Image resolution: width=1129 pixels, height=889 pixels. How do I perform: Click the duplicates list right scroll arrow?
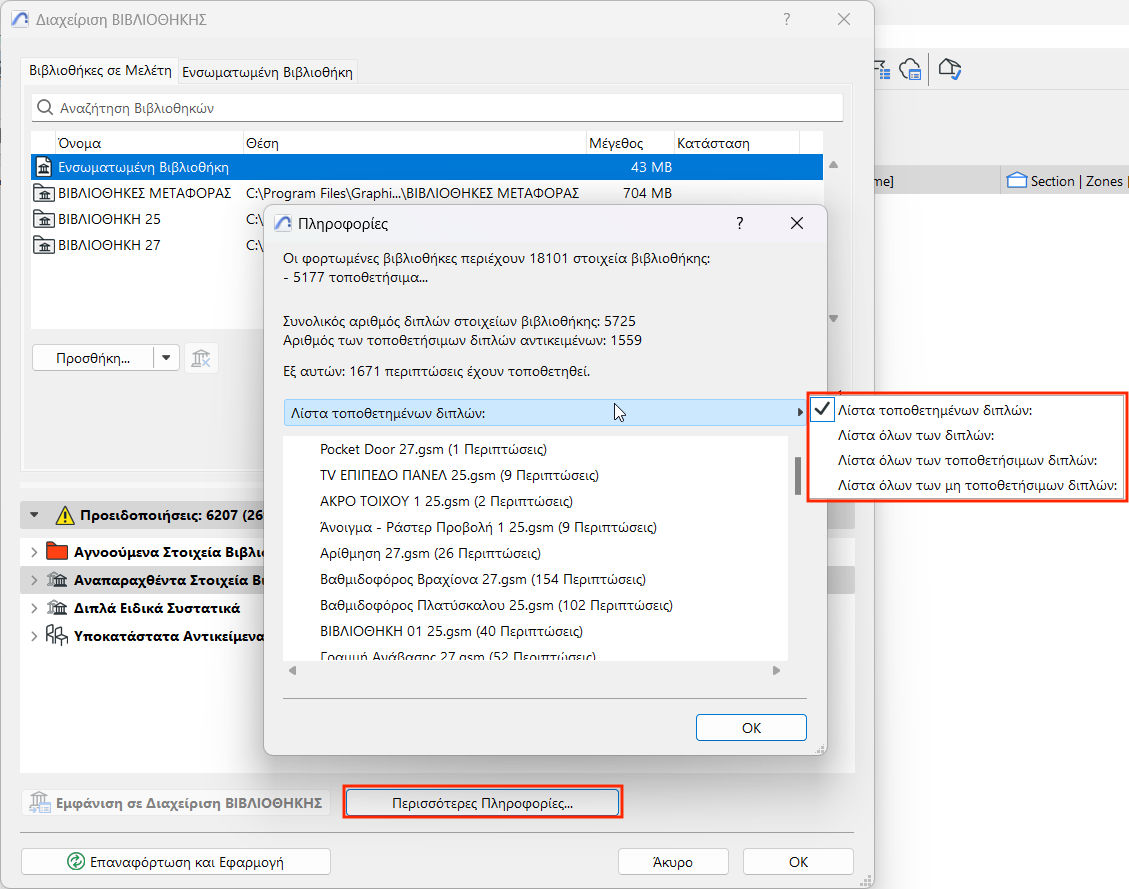click(776, 670)
